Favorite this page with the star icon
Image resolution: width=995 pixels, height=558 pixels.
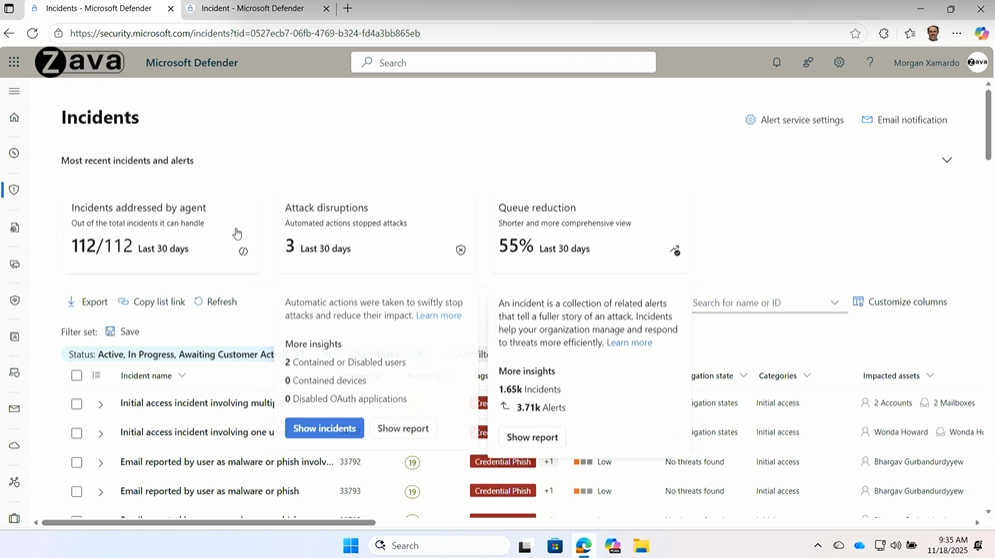pos(855,34)
